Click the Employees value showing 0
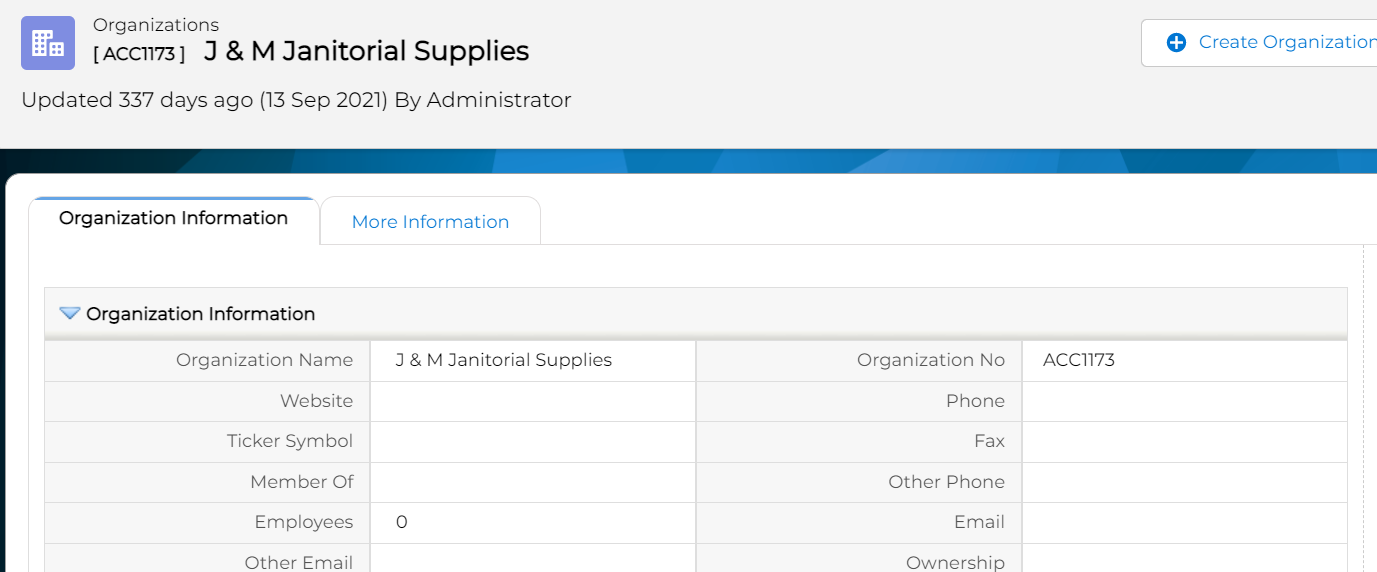Viewport: 1377px width, 572px height. click(x=532, y=522)
